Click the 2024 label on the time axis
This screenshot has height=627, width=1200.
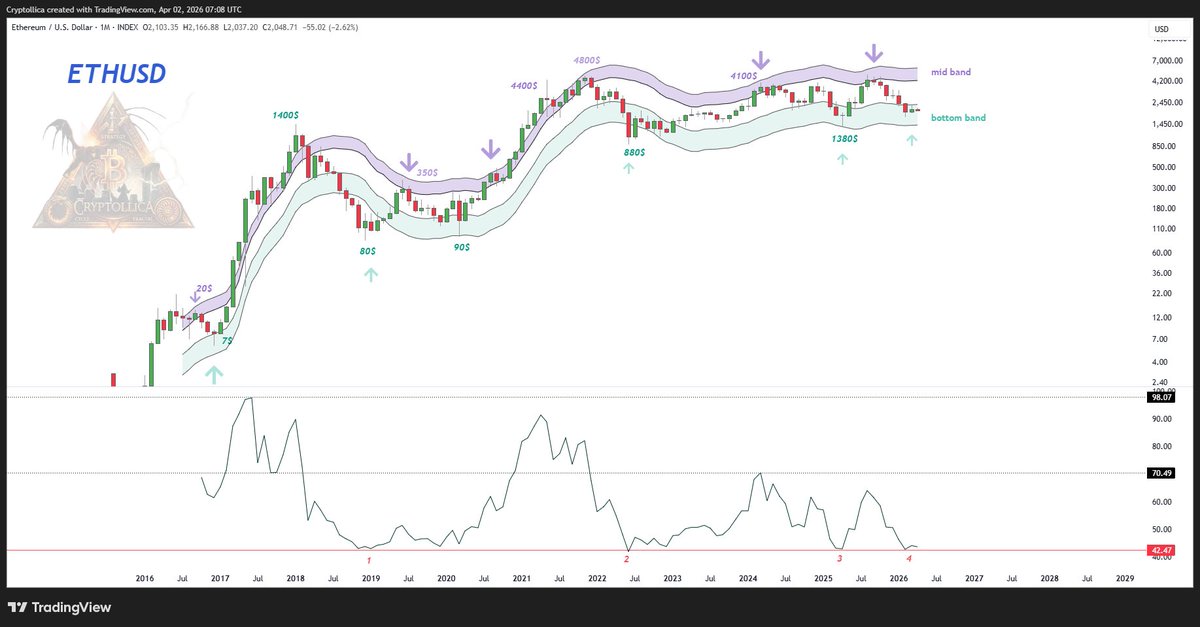(x=747, y=579)
